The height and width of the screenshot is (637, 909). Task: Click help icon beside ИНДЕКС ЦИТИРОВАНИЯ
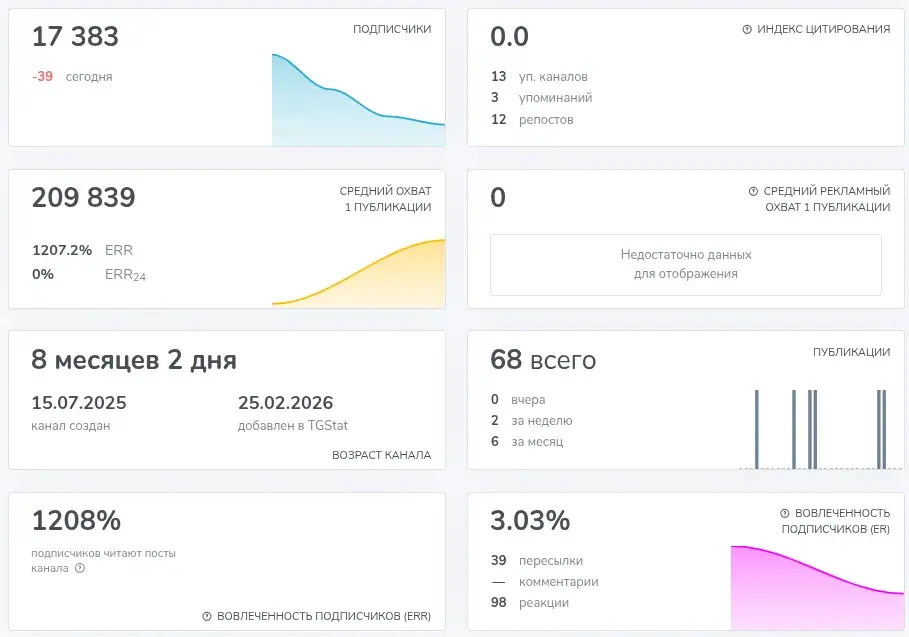[747, 29]
